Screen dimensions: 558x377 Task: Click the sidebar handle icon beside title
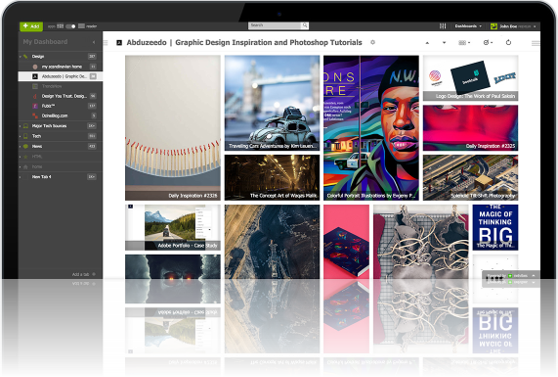click(x=106, y=43)
